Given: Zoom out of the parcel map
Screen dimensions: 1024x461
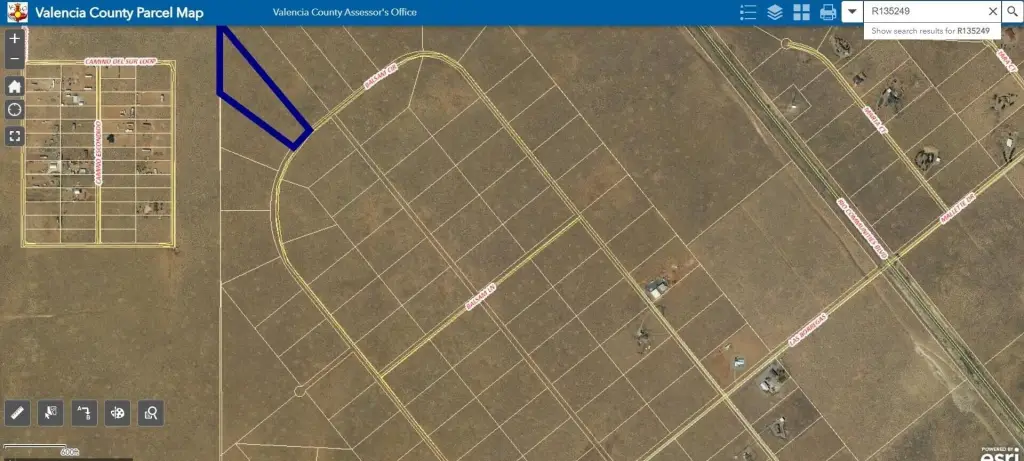Looking at the screenshot, I should [15, 60].
